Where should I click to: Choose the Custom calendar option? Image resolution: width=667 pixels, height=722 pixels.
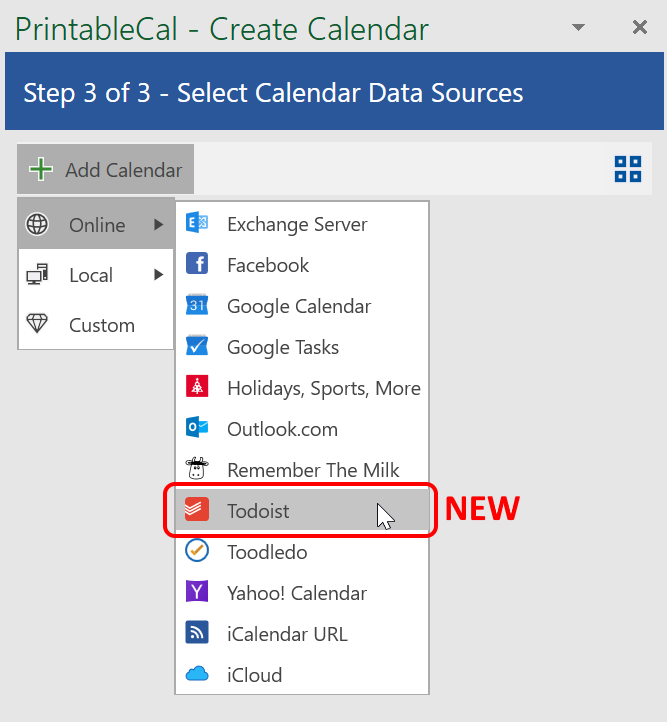[x=101, y=325]
